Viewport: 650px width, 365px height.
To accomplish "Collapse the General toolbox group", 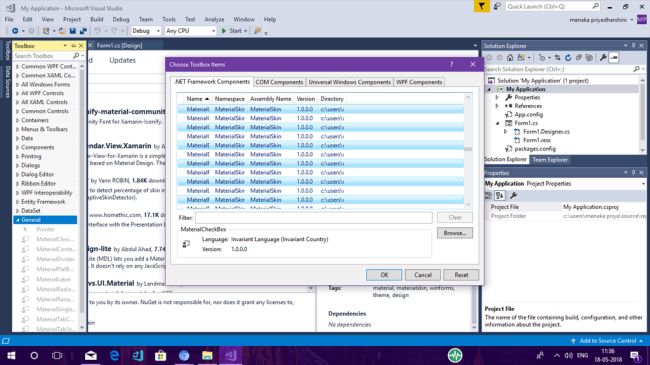I will tap(17, 220).
